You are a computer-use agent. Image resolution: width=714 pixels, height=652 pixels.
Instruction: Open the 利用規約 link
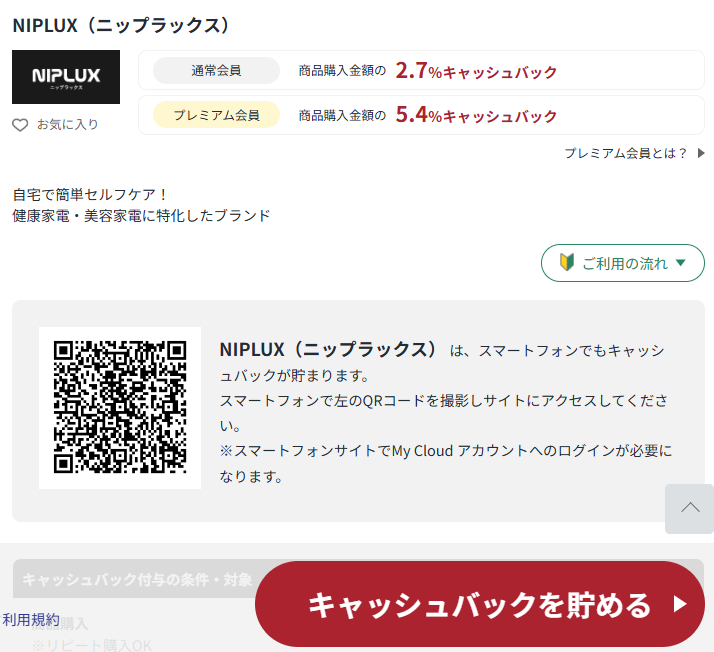tap(31, 620)
